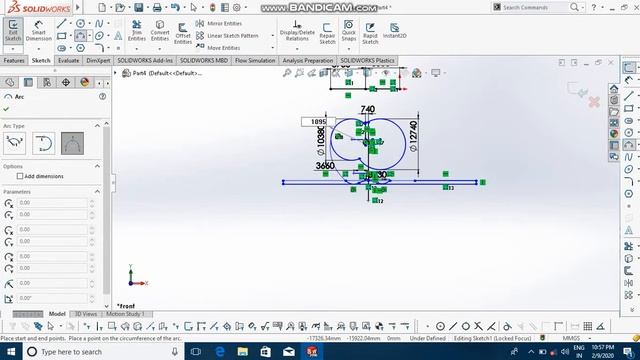
Task: Open the Flow Simulation tab
Action: (x=255, y=60)
